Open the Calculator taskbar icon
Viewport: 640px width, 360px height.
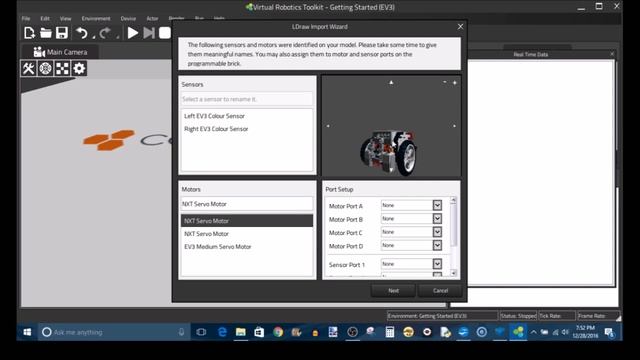[x=390, y=332]
